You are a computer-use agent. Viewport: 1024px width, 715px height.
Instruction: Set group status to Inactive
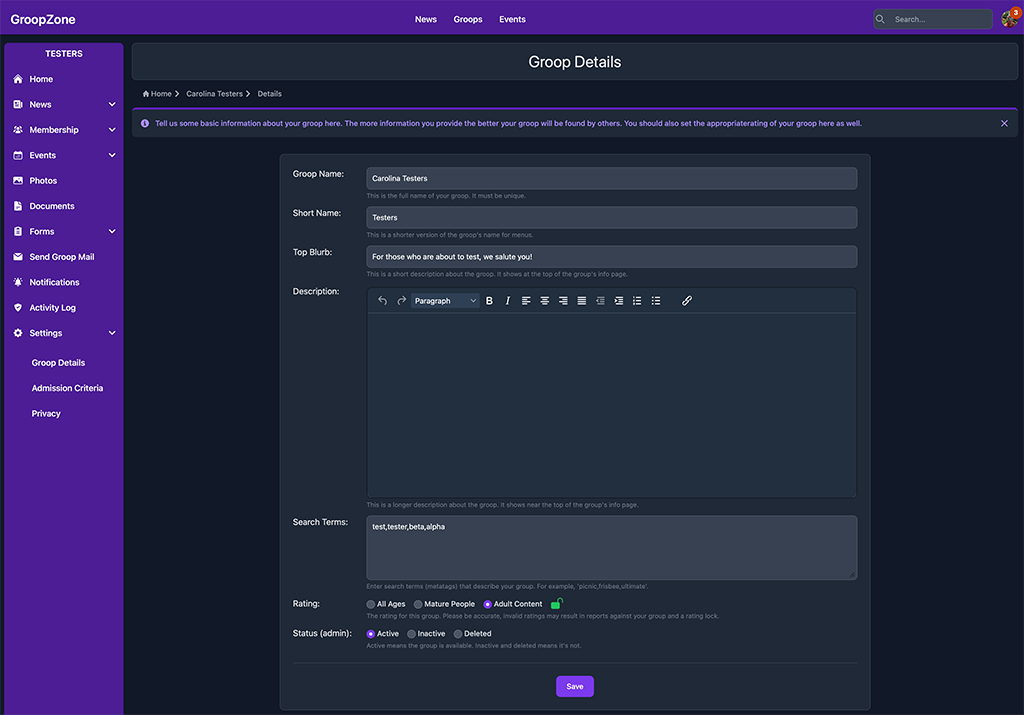(411, 634)
